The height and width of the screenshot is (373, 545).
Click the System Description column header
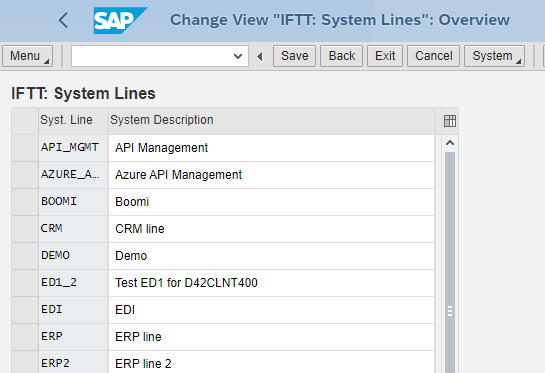(x=271, y=120)
